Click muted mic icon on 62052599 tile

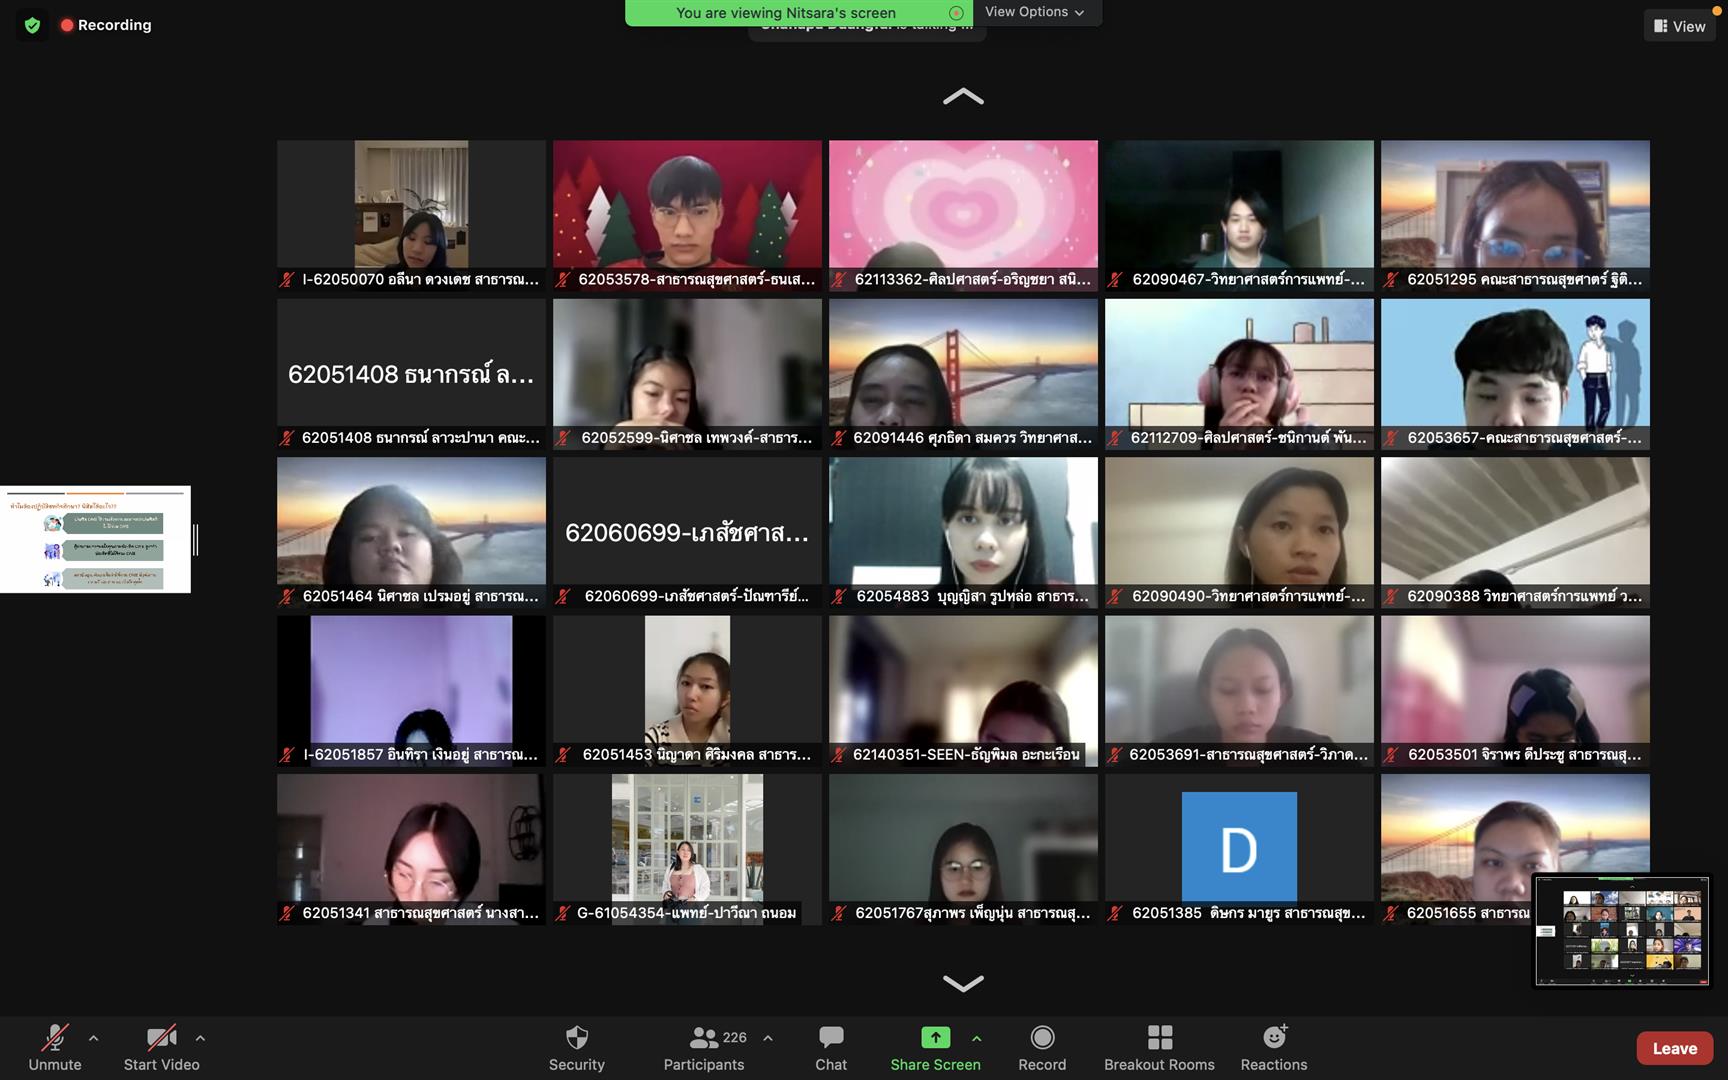pos(563,438)
